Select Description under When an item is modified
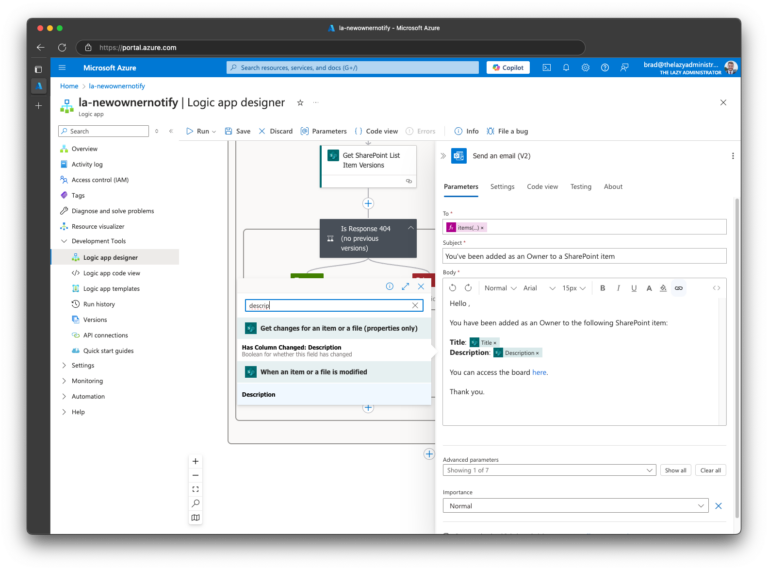The image size is (768, 570). click(x=335, y=395)
